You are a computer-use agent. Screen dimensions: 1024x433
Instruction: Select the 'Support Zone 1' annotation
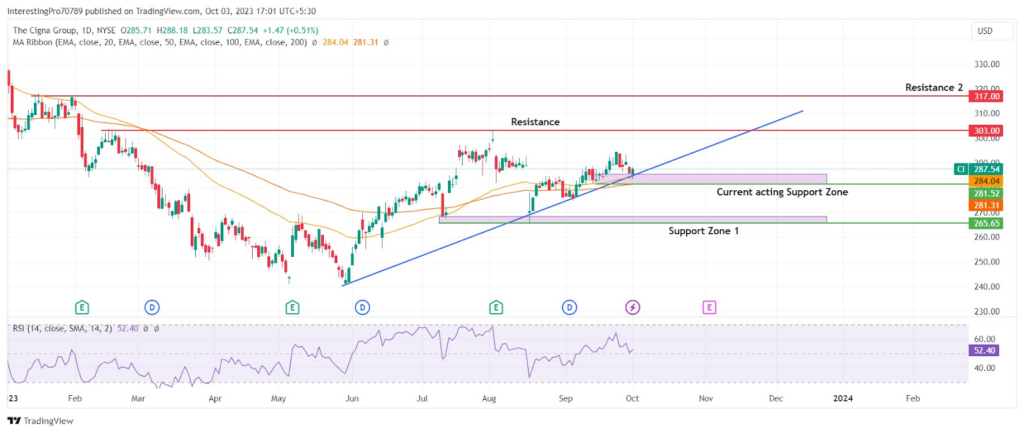click(x=703, y=231)
